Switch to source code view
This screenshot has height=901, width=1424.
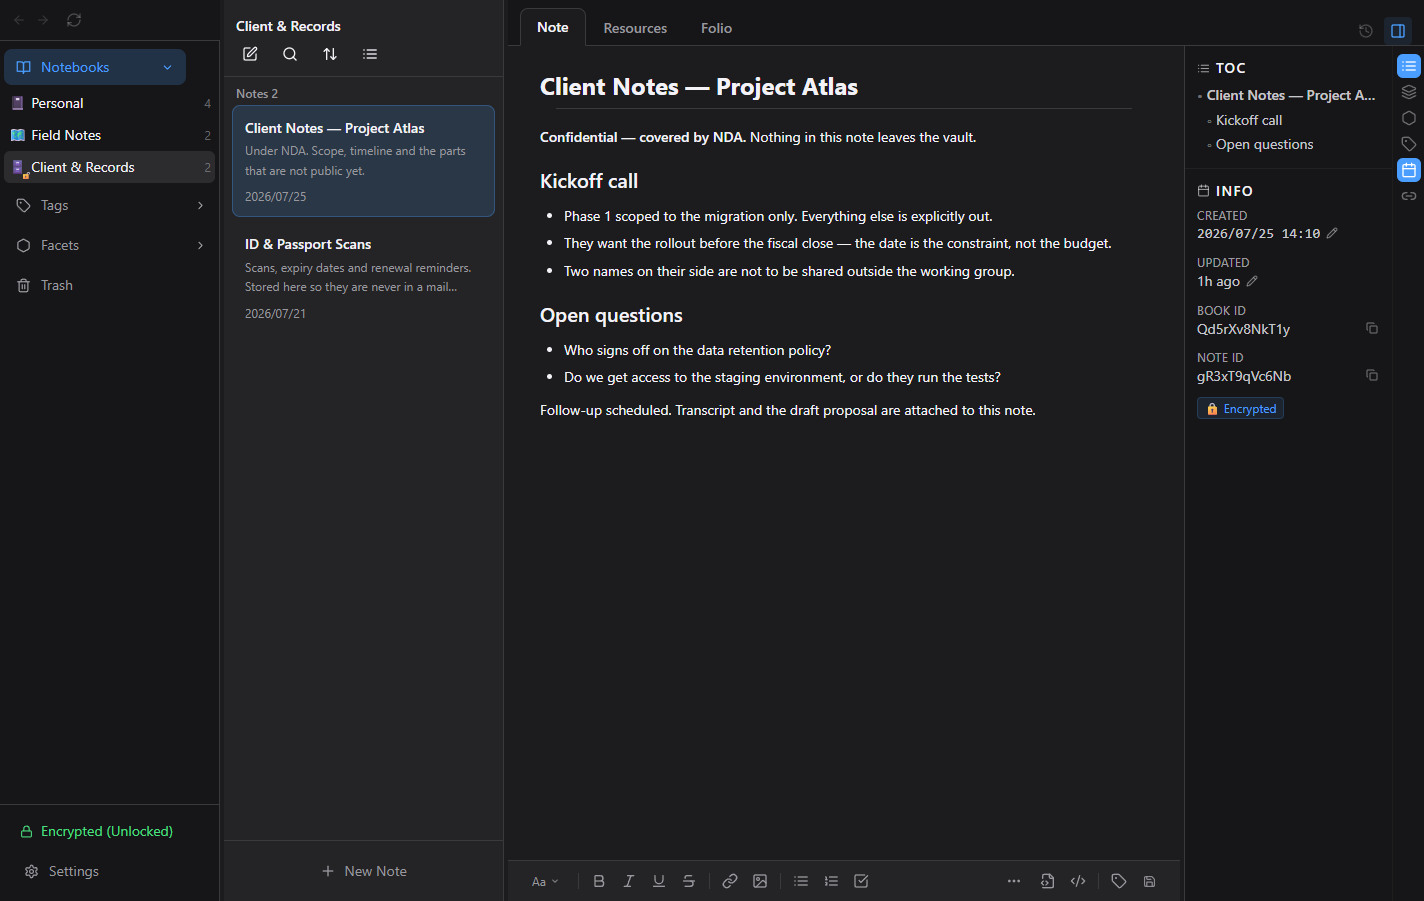(1078, 881)
